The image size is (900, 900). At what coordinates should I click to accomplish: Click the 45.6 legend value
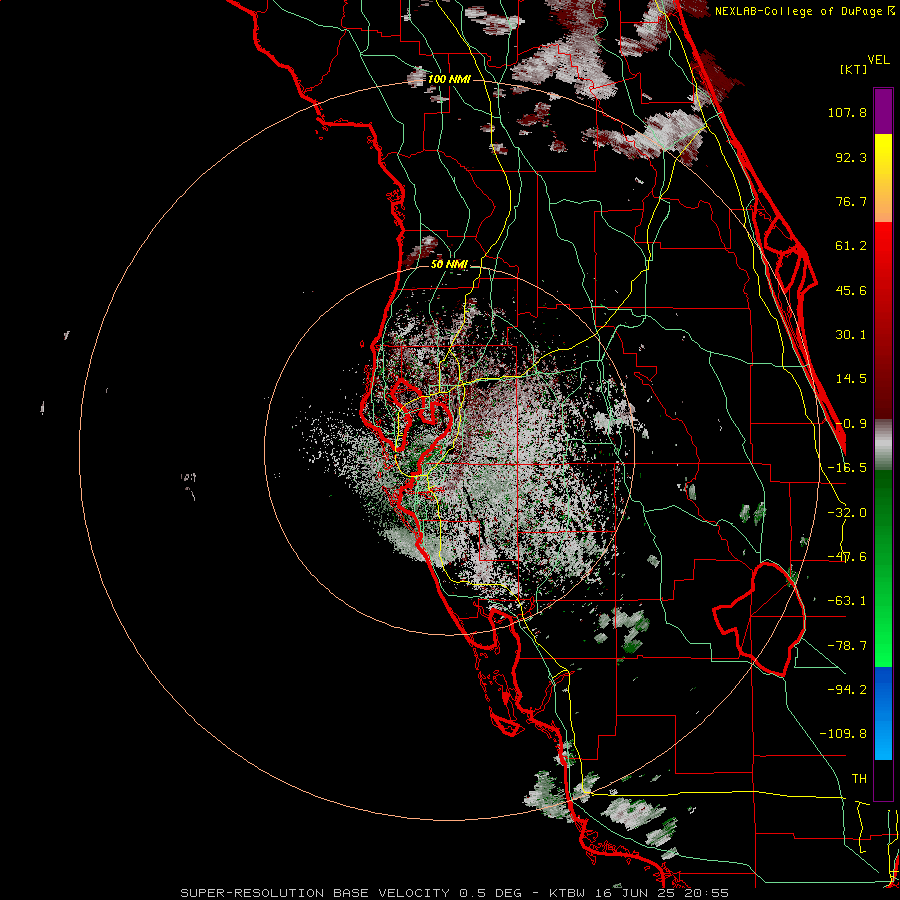851,290
